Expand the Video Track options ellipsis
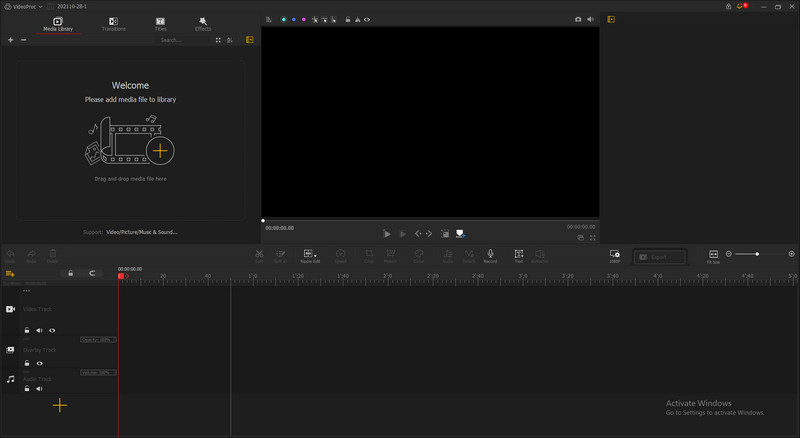This screenshot has height=438, width=800. (x=27, y=291)
